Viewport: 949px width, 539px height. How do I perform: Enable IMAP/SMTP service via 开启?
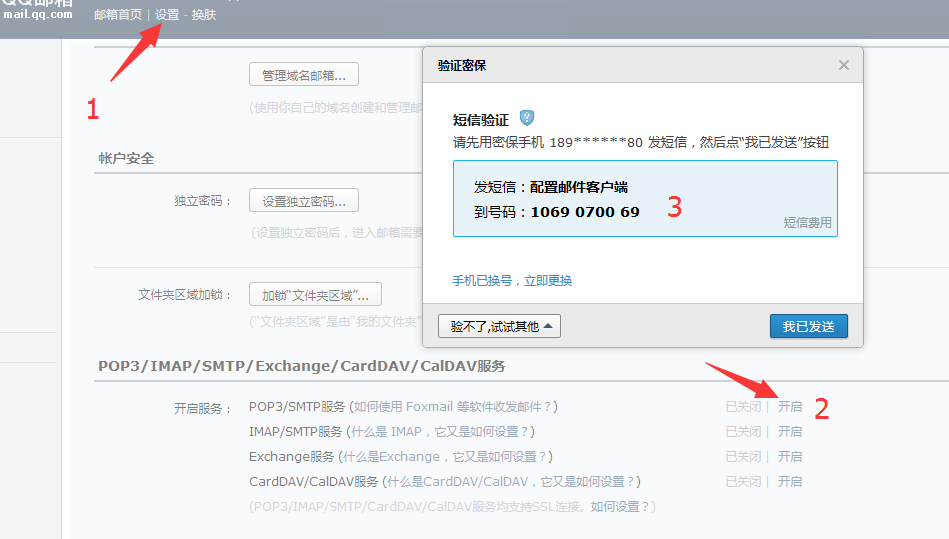pyautogui.click(x=790, y=432)
